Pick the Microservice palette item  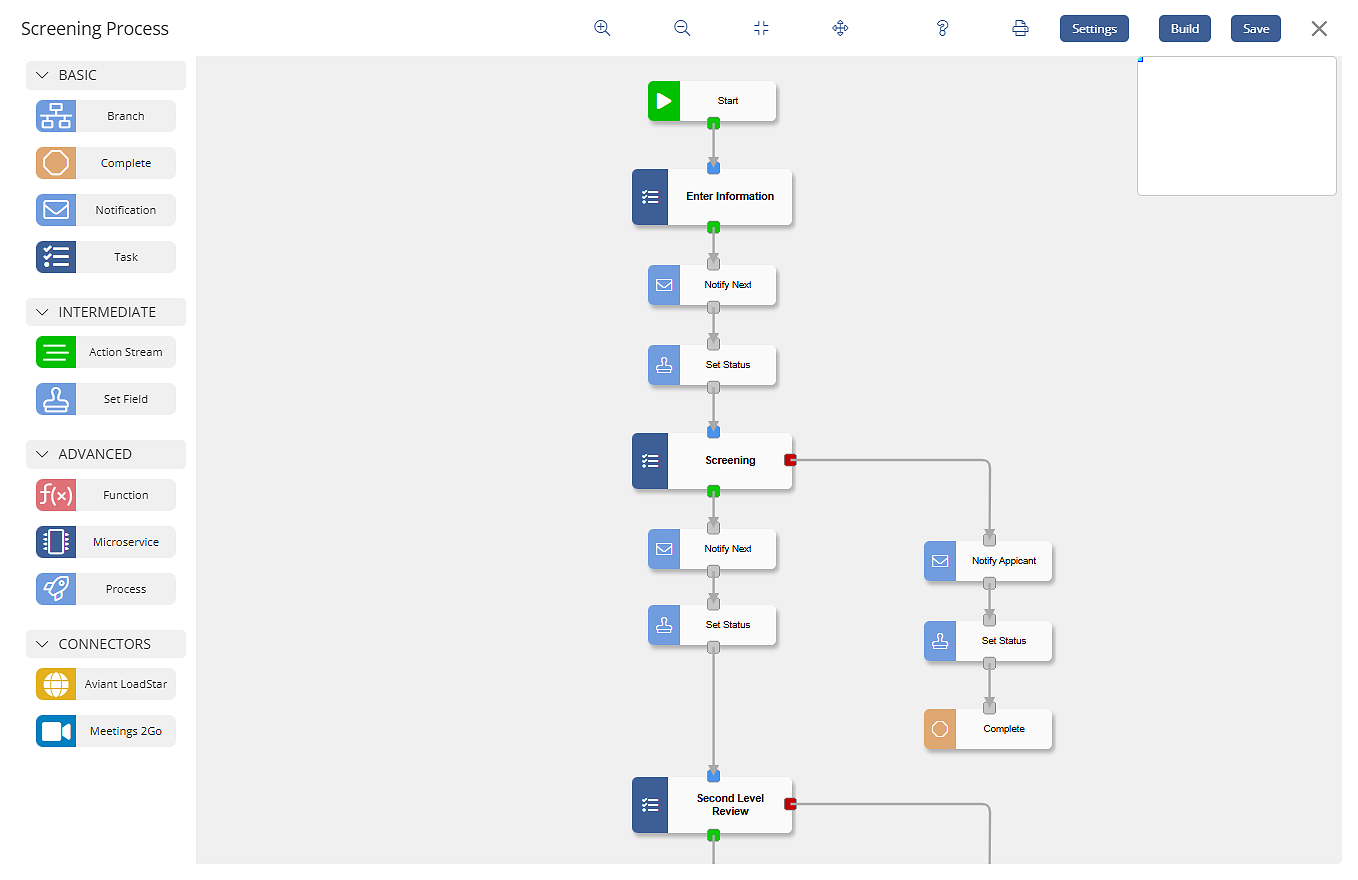click(106, 542)
